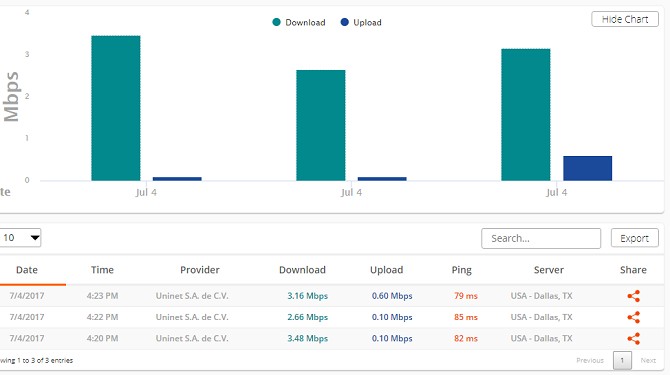This screenshot has width=670, height=375.
Task: Click the 4:20 PM time cell
Action: (x=102, y=339)
